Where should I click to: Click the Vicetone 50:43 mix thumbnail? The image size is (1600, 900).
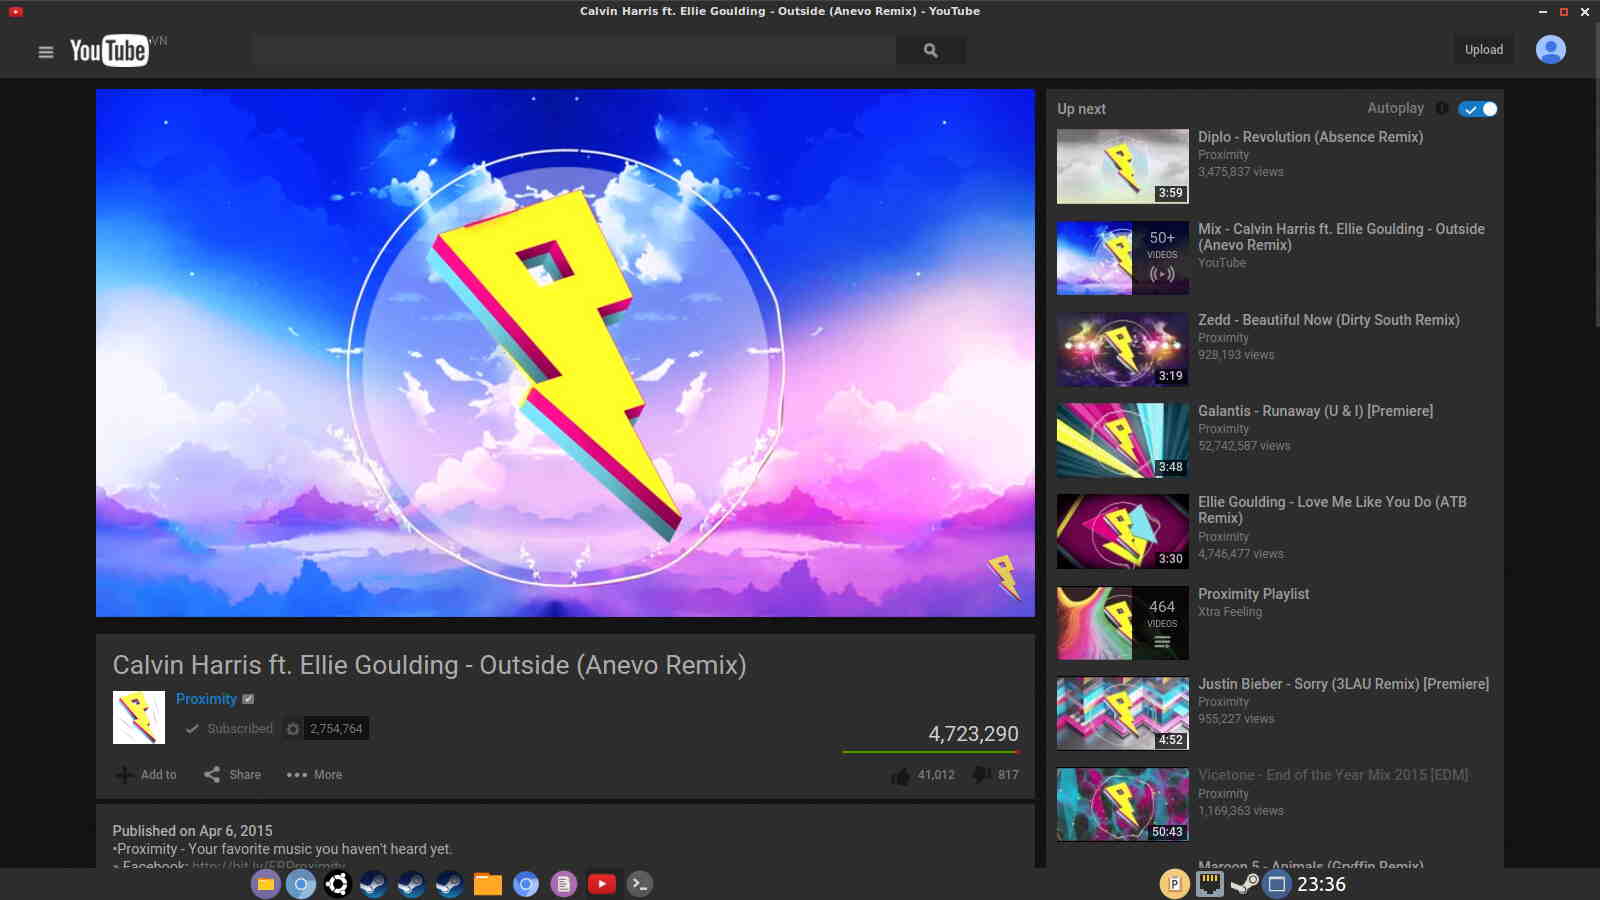pos(1123,804)
